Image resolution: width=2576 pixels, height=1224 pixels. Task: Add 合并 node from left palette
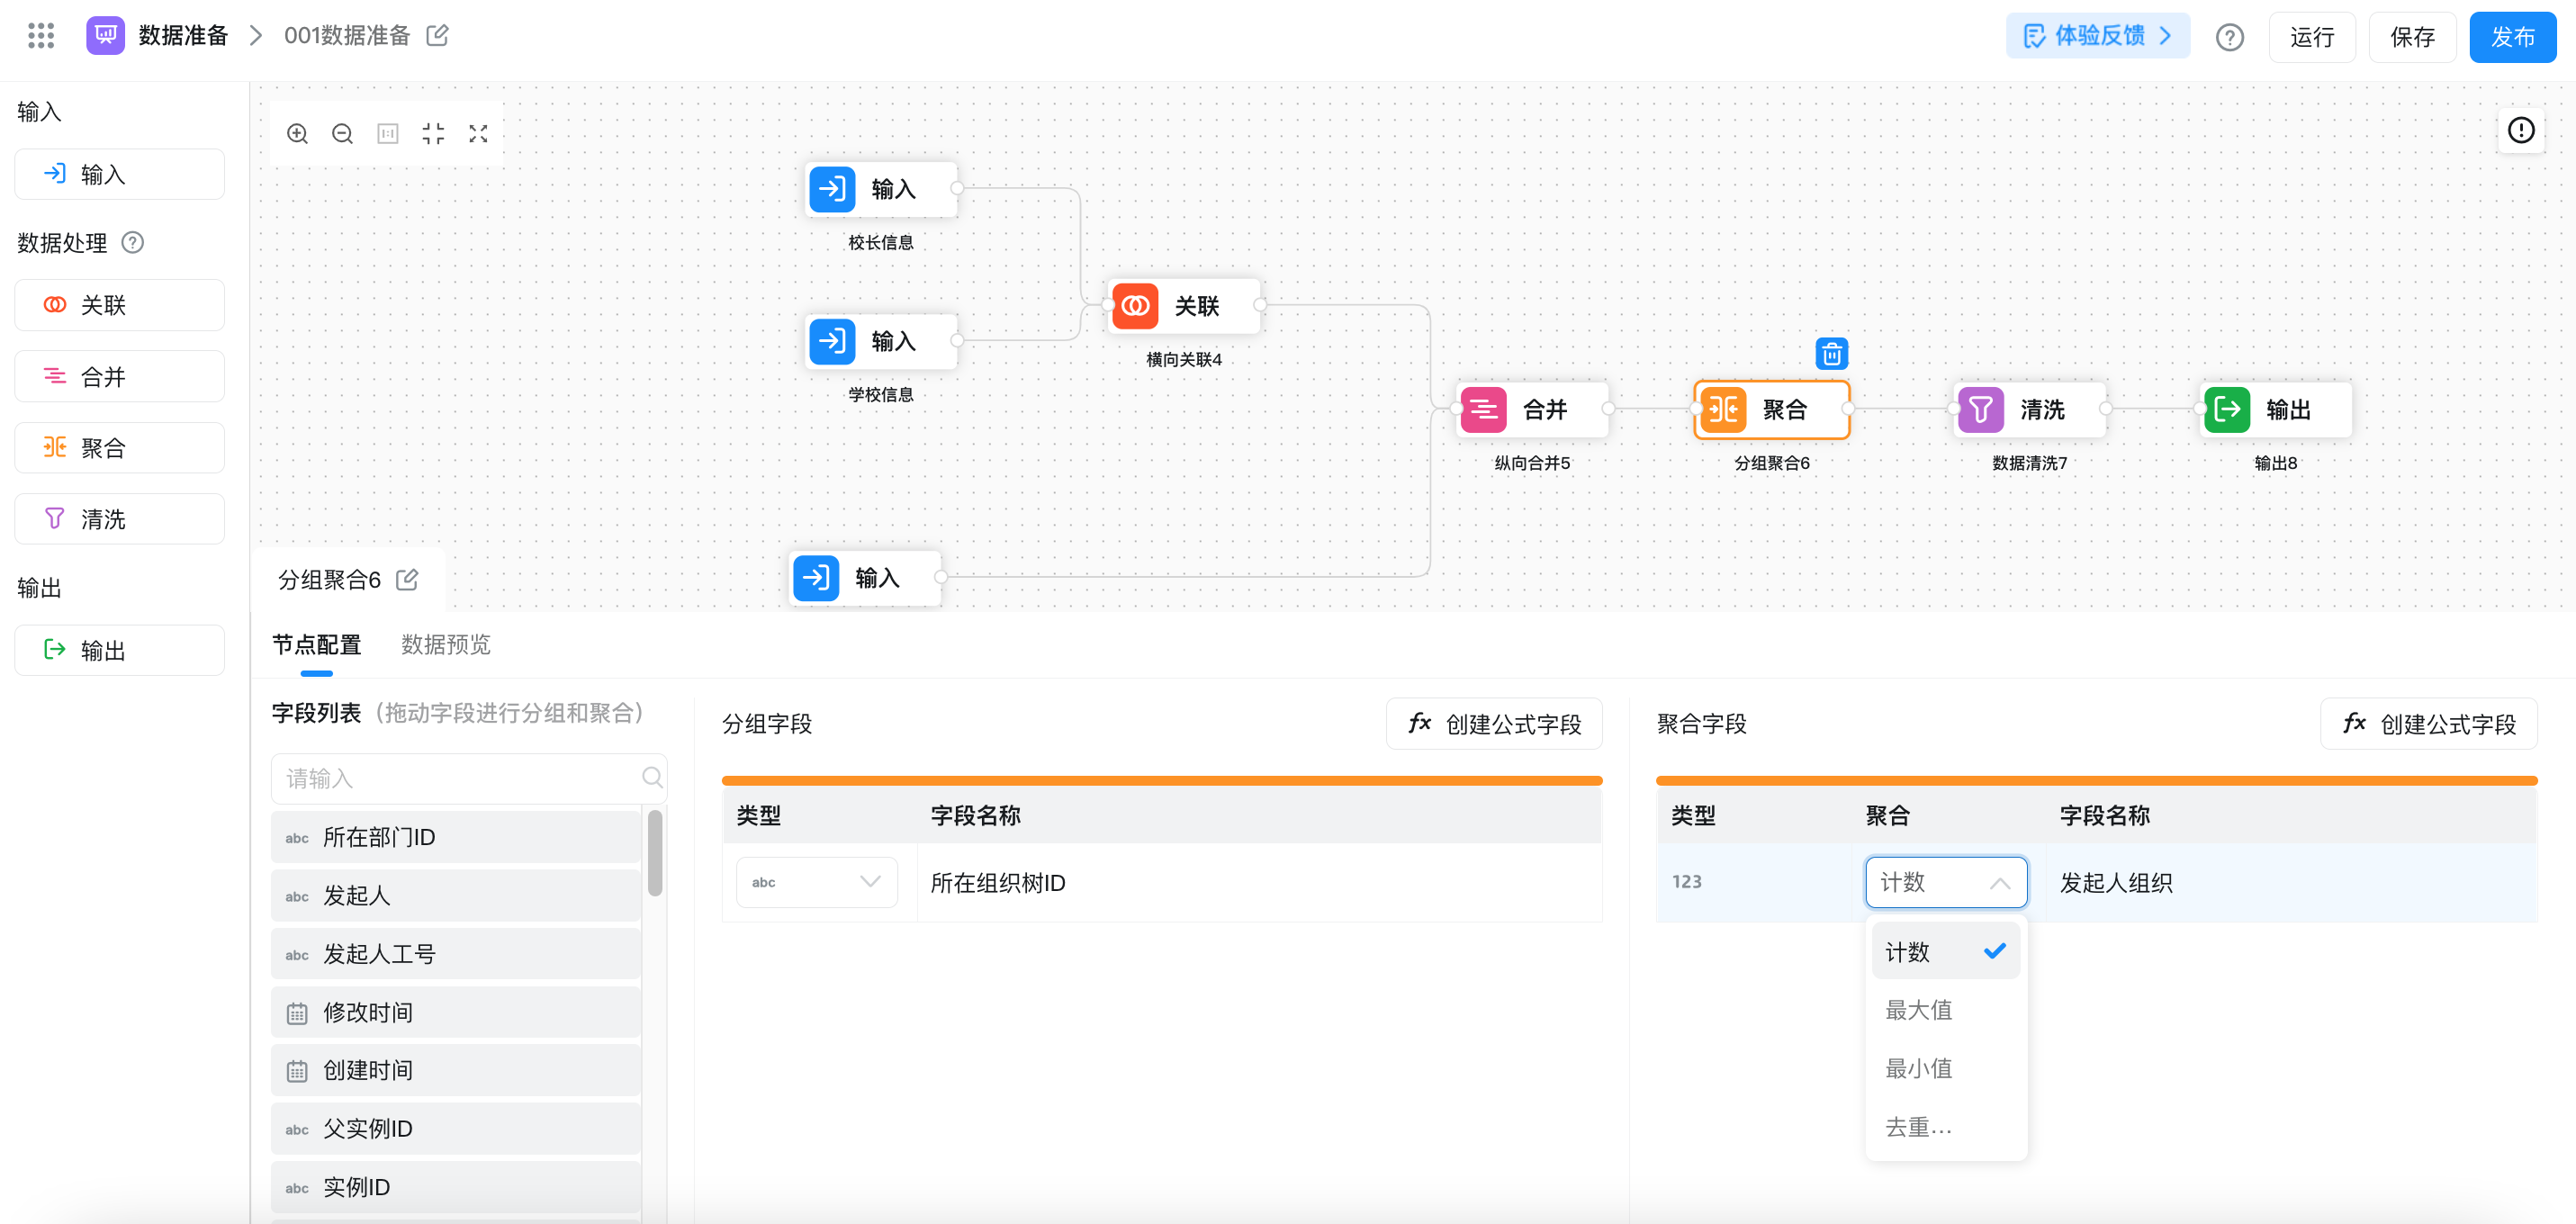click(x=119, y=376)
